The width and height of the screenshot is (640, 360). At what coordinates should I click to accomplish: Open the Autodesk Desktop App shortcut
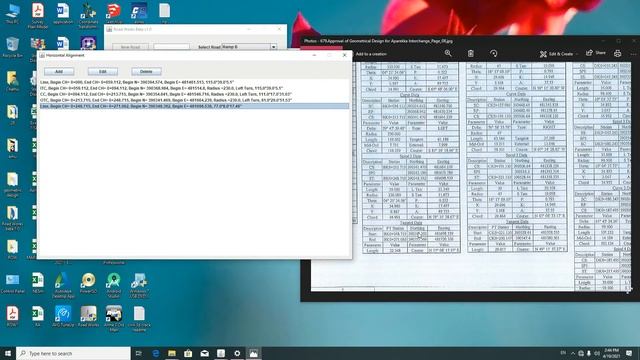point(63,285)
